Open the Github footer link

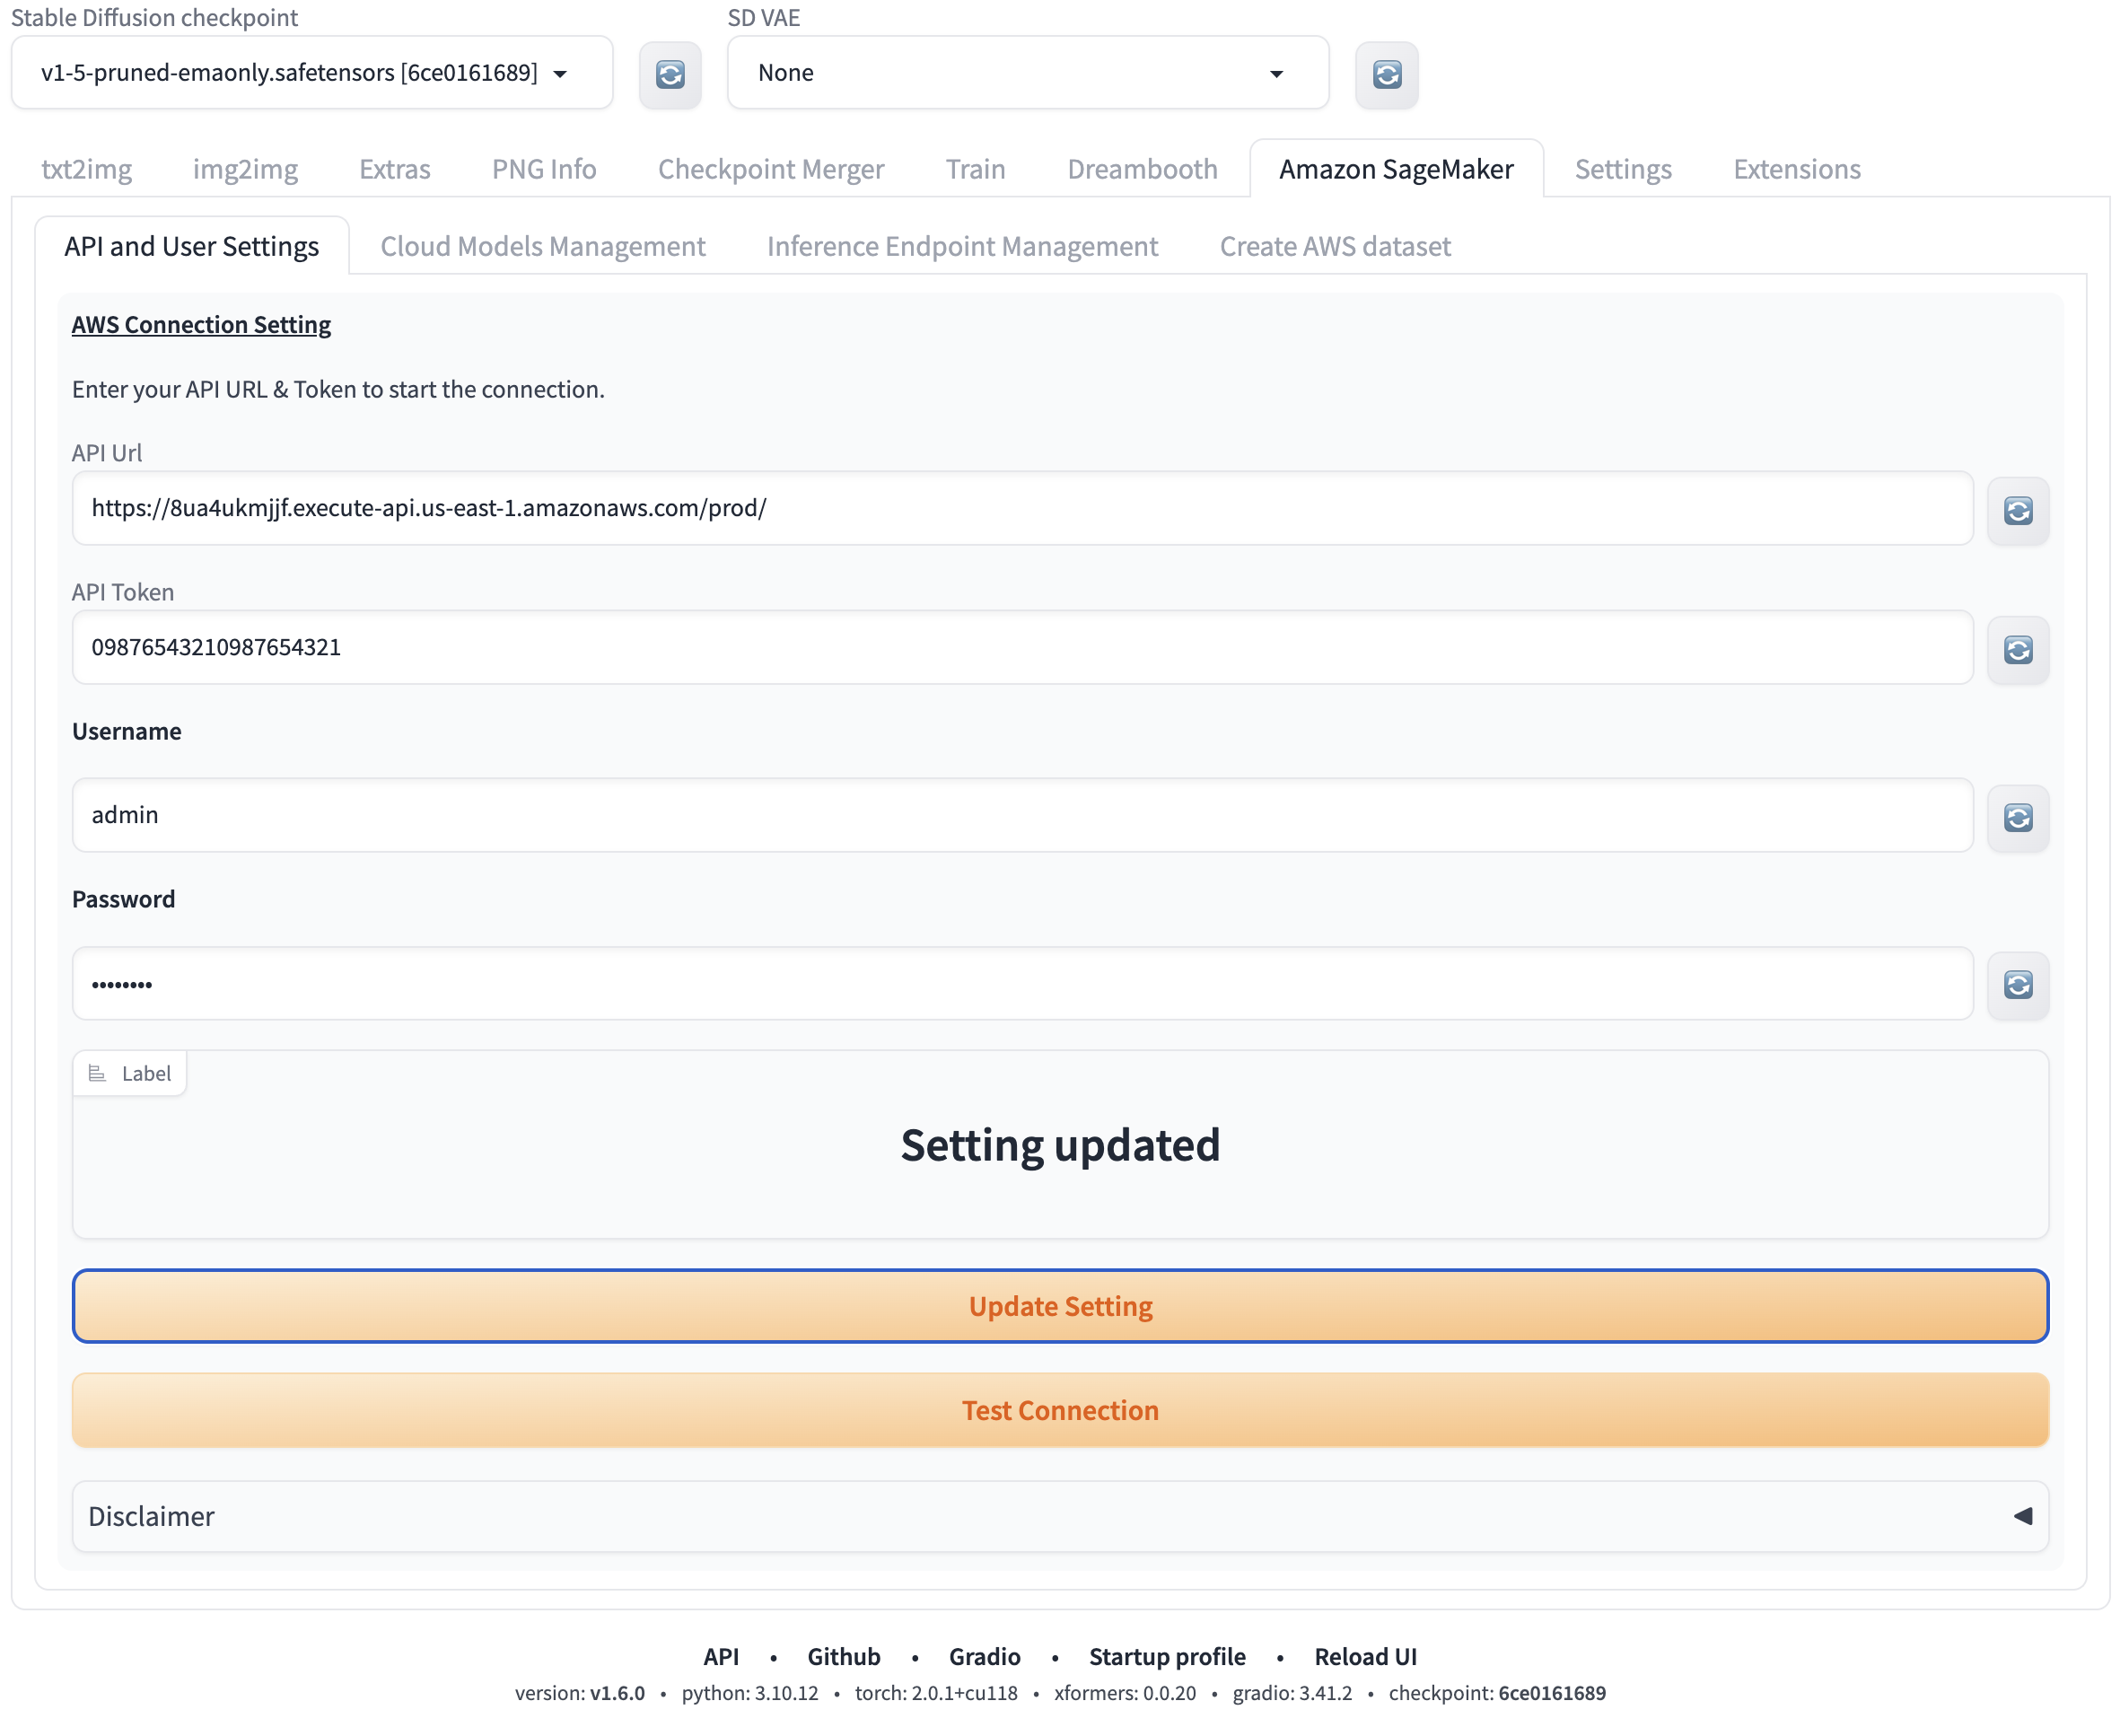click(x=843, y=1656)
